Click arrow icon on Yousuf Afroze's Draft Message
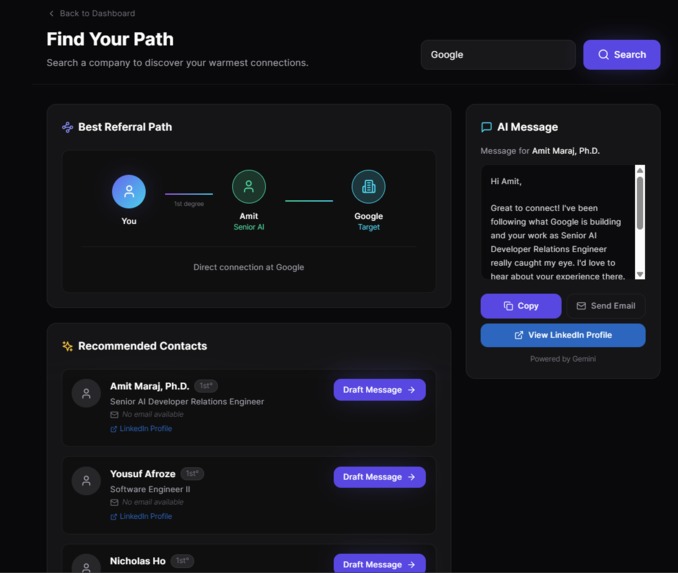The image size is (678, 573). [x=411, y=477]
